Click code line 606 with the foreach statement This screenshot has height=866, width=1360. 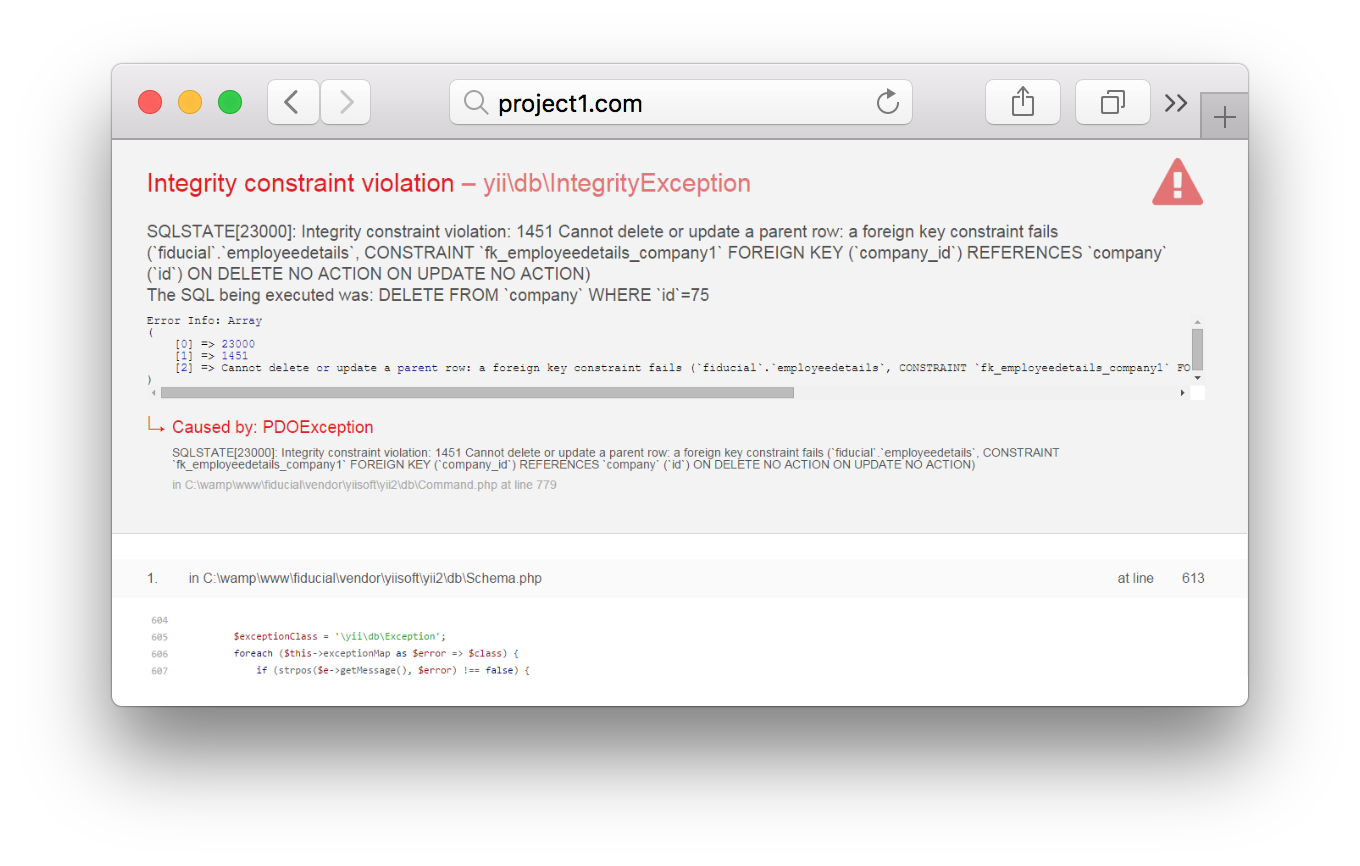[x=377, y=653]
